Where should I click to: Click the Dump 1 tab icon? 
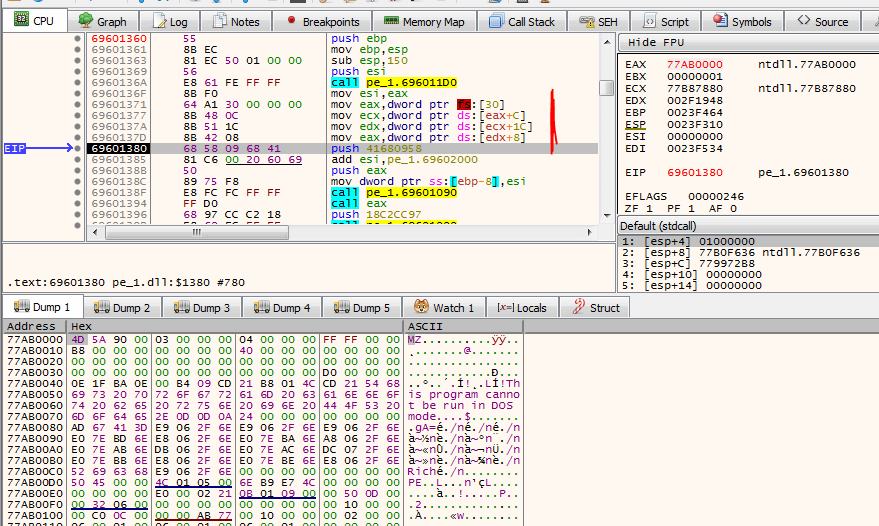click(22, 306)
